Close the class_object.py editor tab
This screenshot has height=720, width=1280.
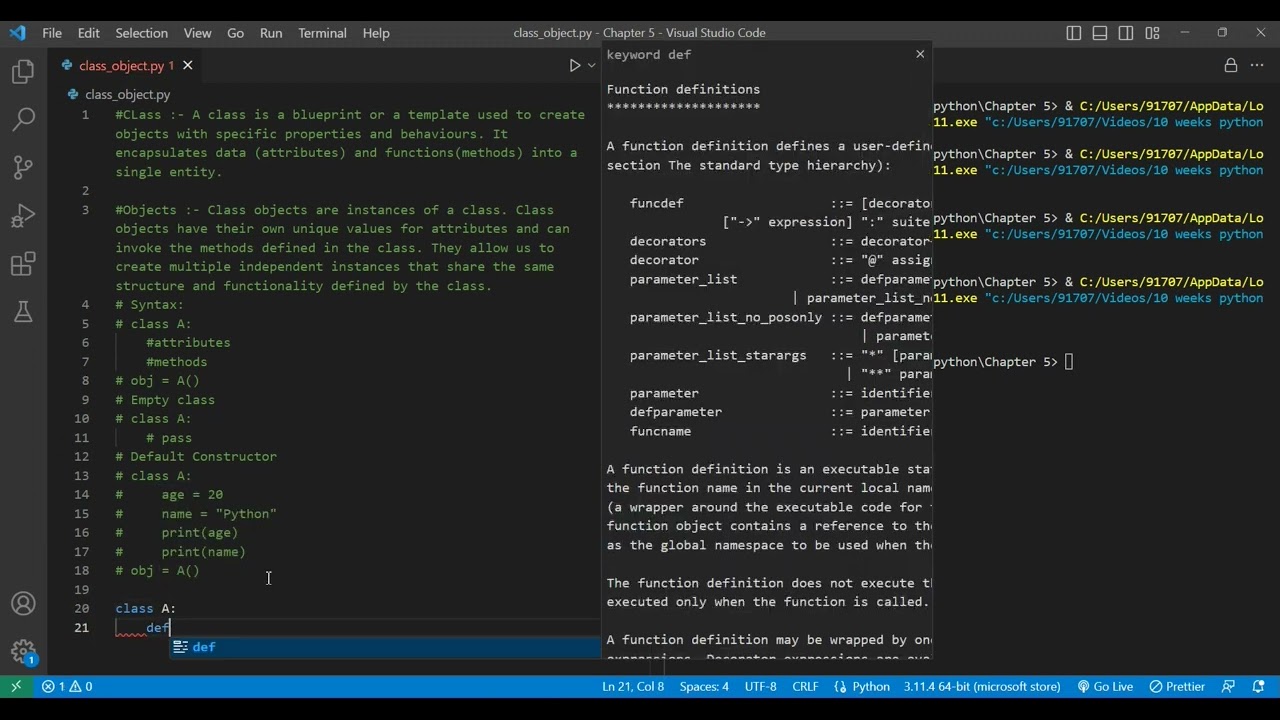(187, 66)
